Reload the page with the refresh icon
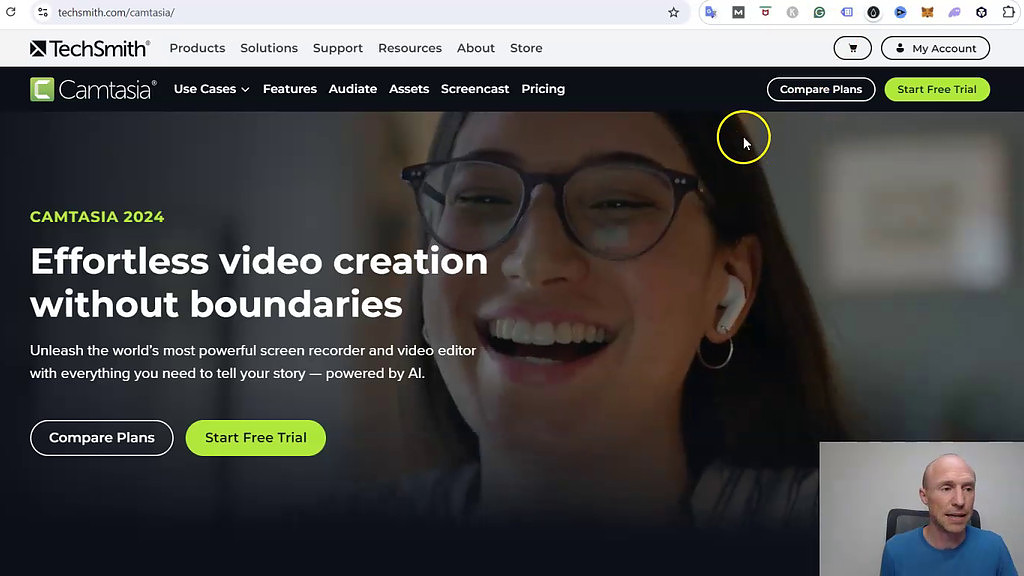This screenshot has width=1024, height=576. coord(11,12)
